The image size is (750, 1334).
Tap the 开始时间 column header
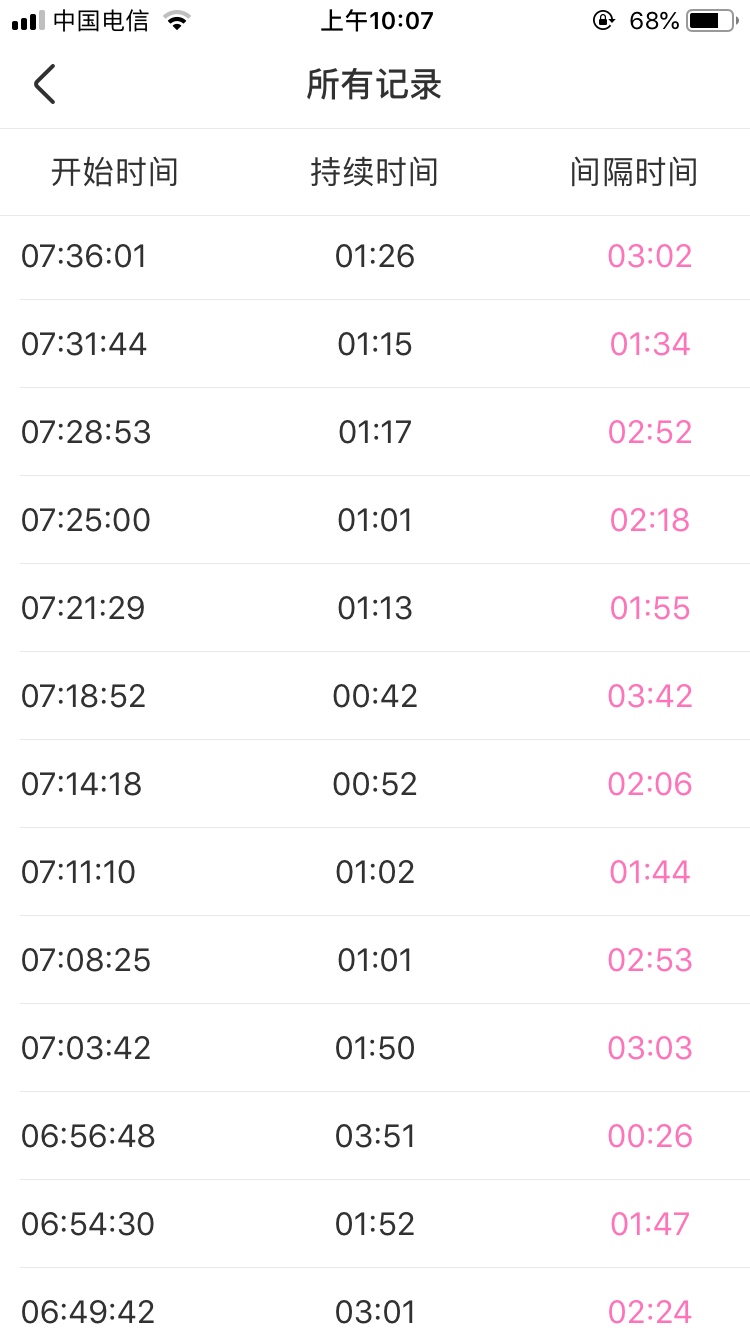coord(115,172)
